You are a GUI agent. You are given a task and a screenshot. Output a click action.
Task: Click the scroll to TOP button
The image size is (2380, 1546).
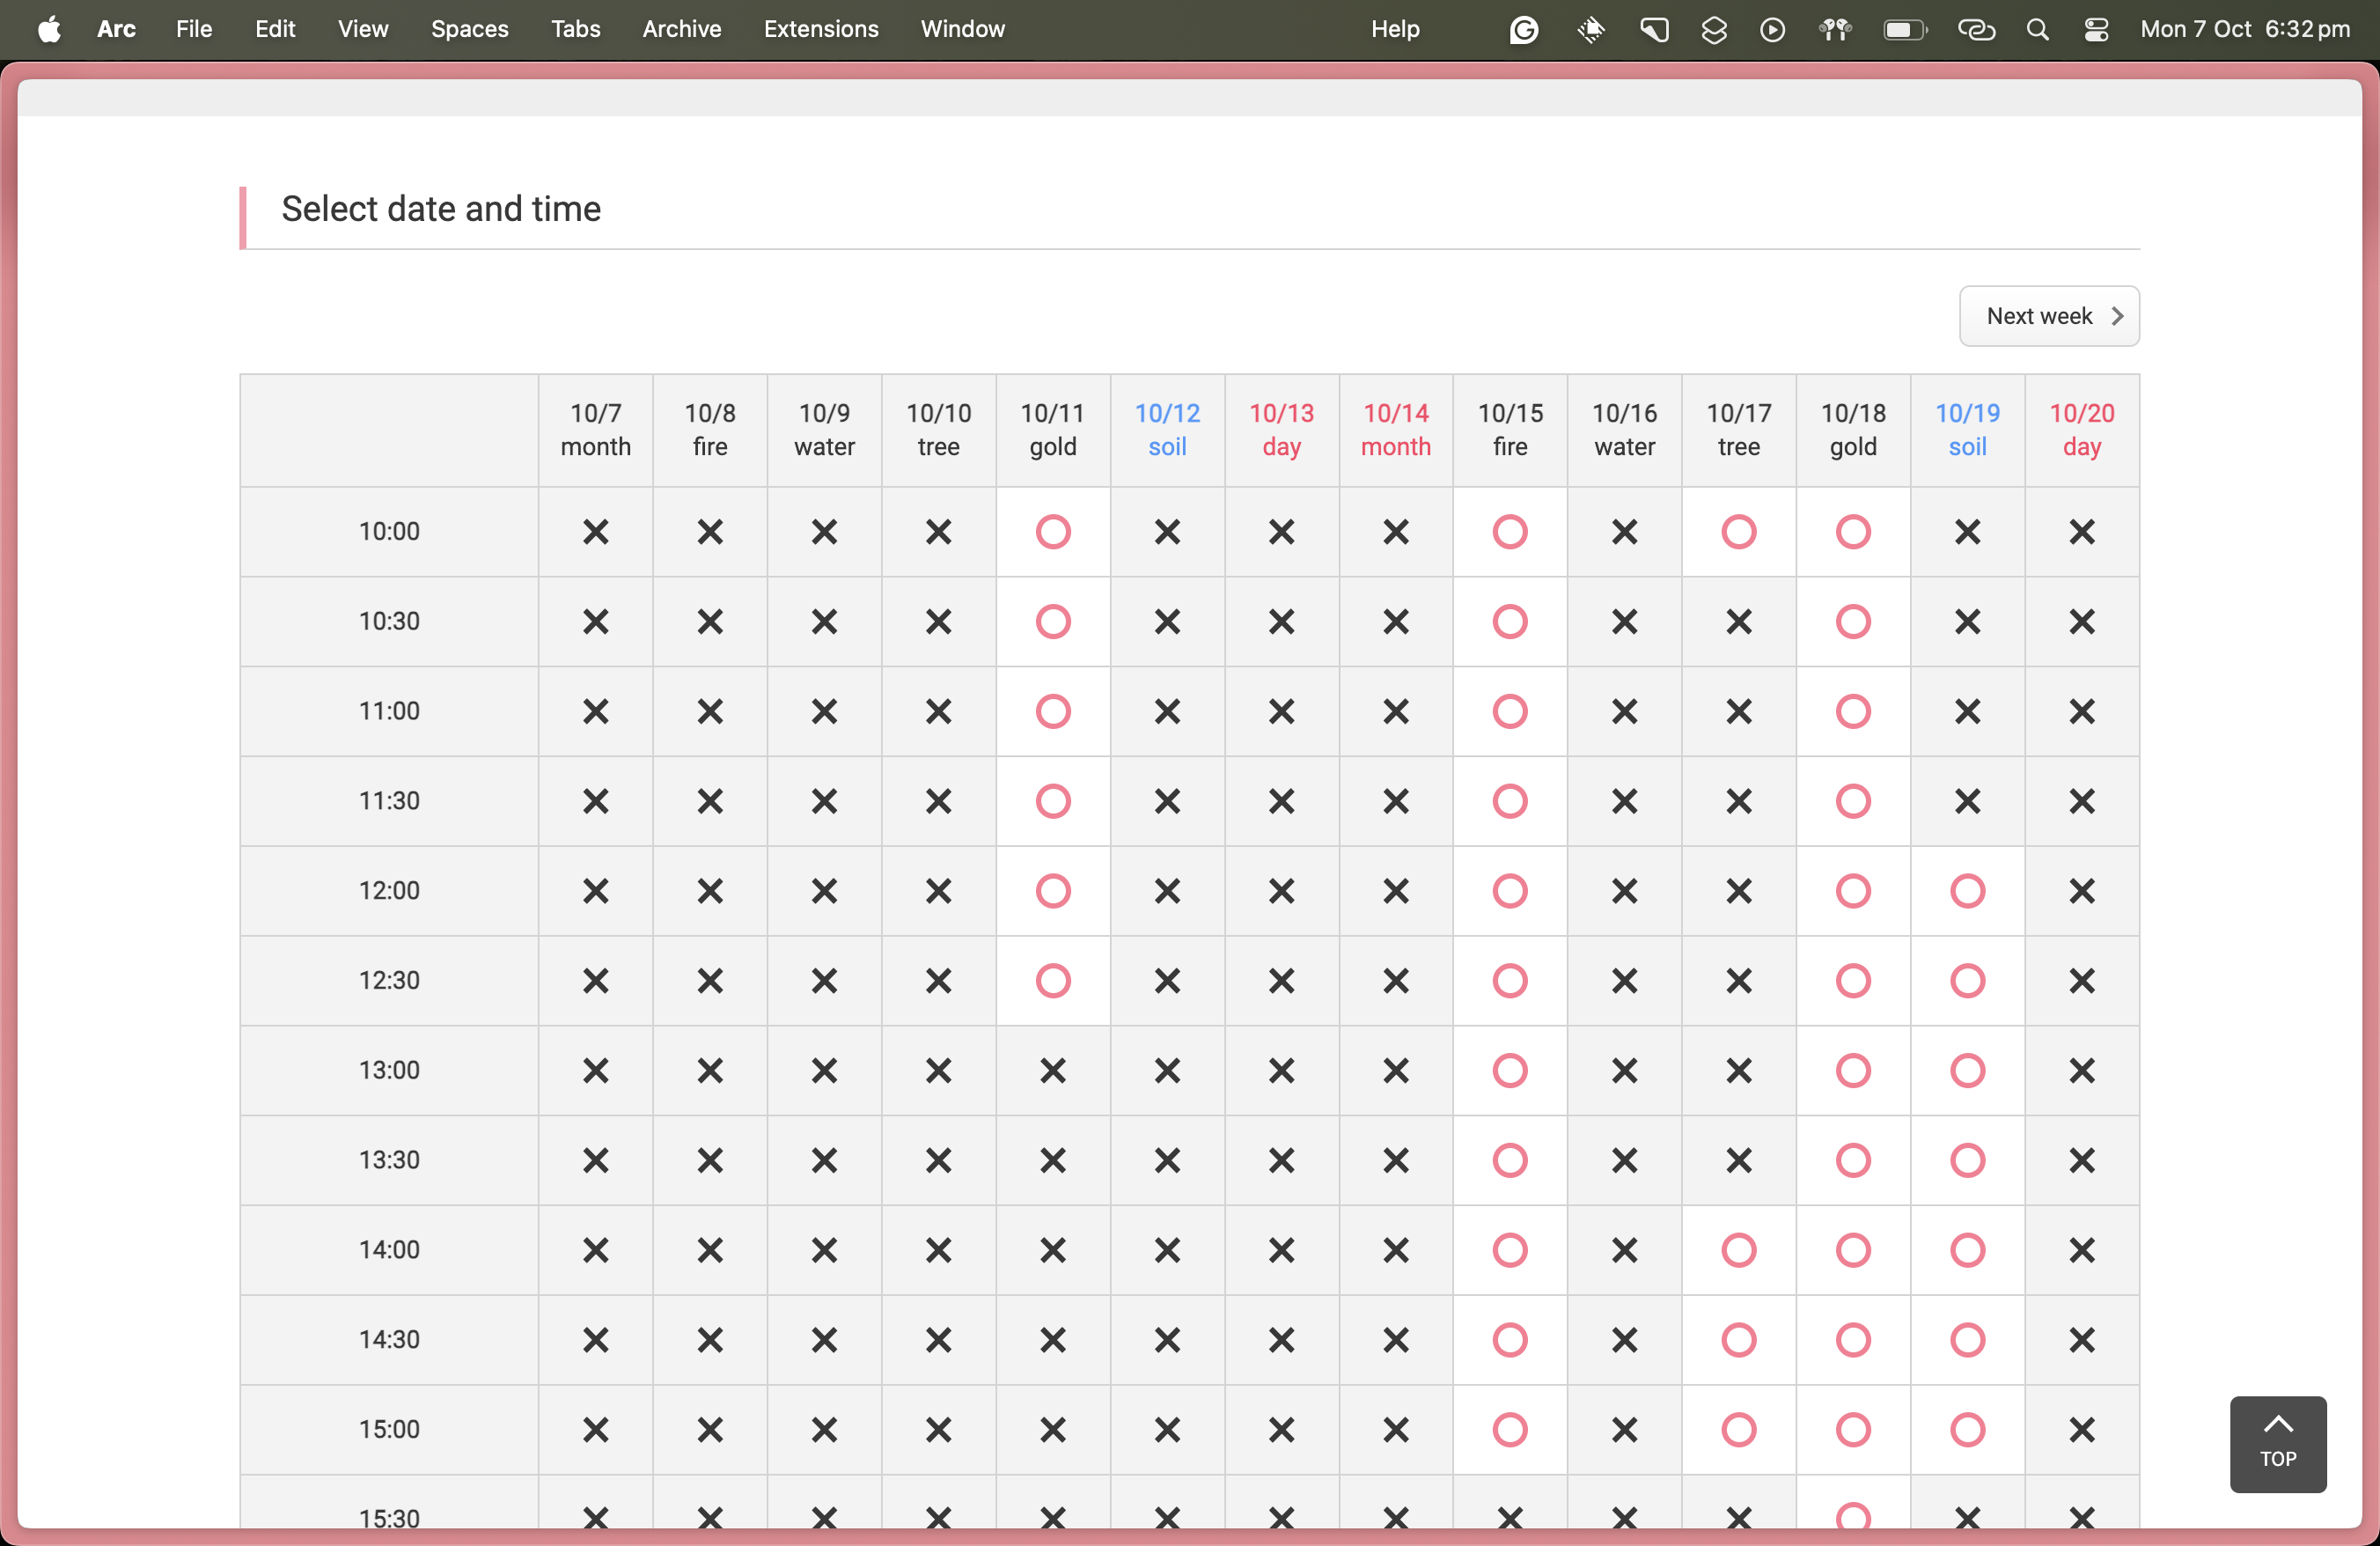[x=2277, y=1443]
